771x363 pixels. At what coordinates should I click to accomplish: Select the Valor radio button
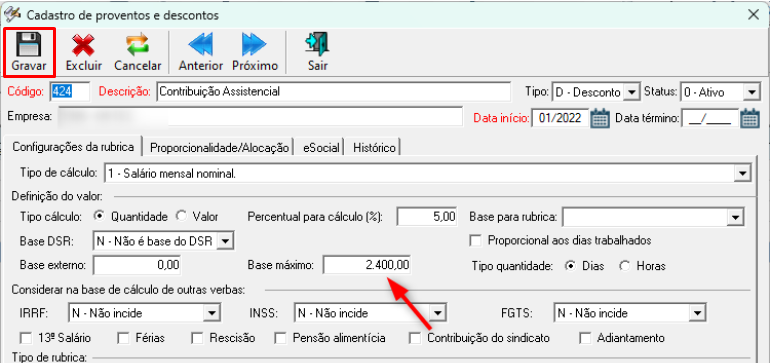(x=181, y=216)
